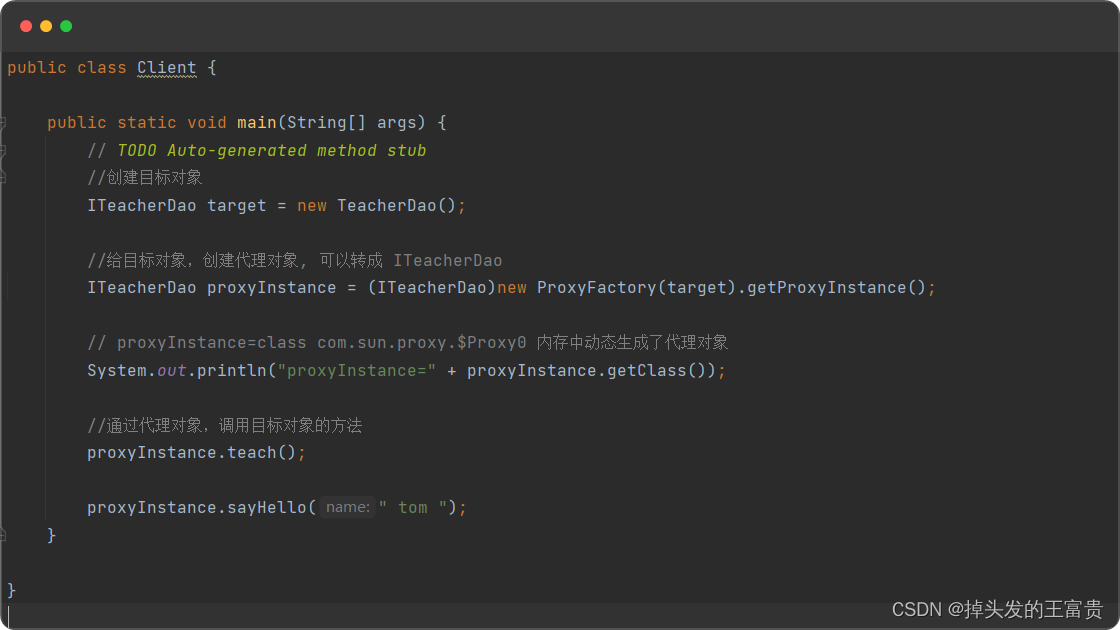
Task: Click the TeacherDao() constructor call
Action: (x=396, y=206)
